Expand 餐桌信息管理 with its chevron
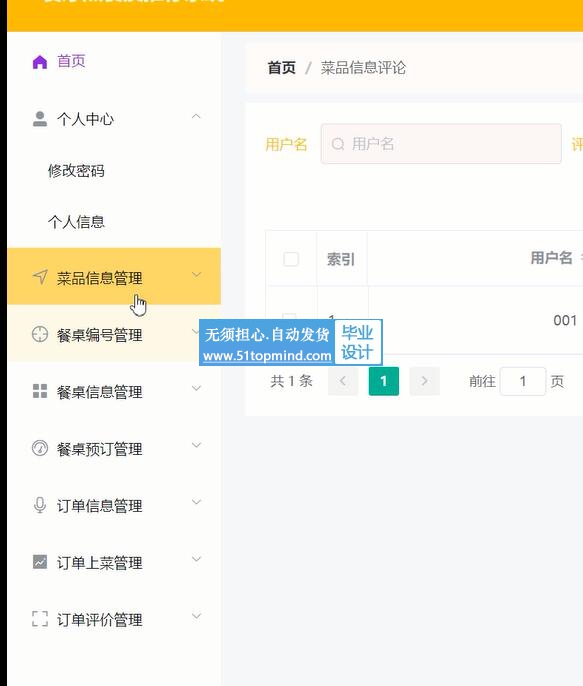This screenshot has width=583, height=686. [196, 388]
